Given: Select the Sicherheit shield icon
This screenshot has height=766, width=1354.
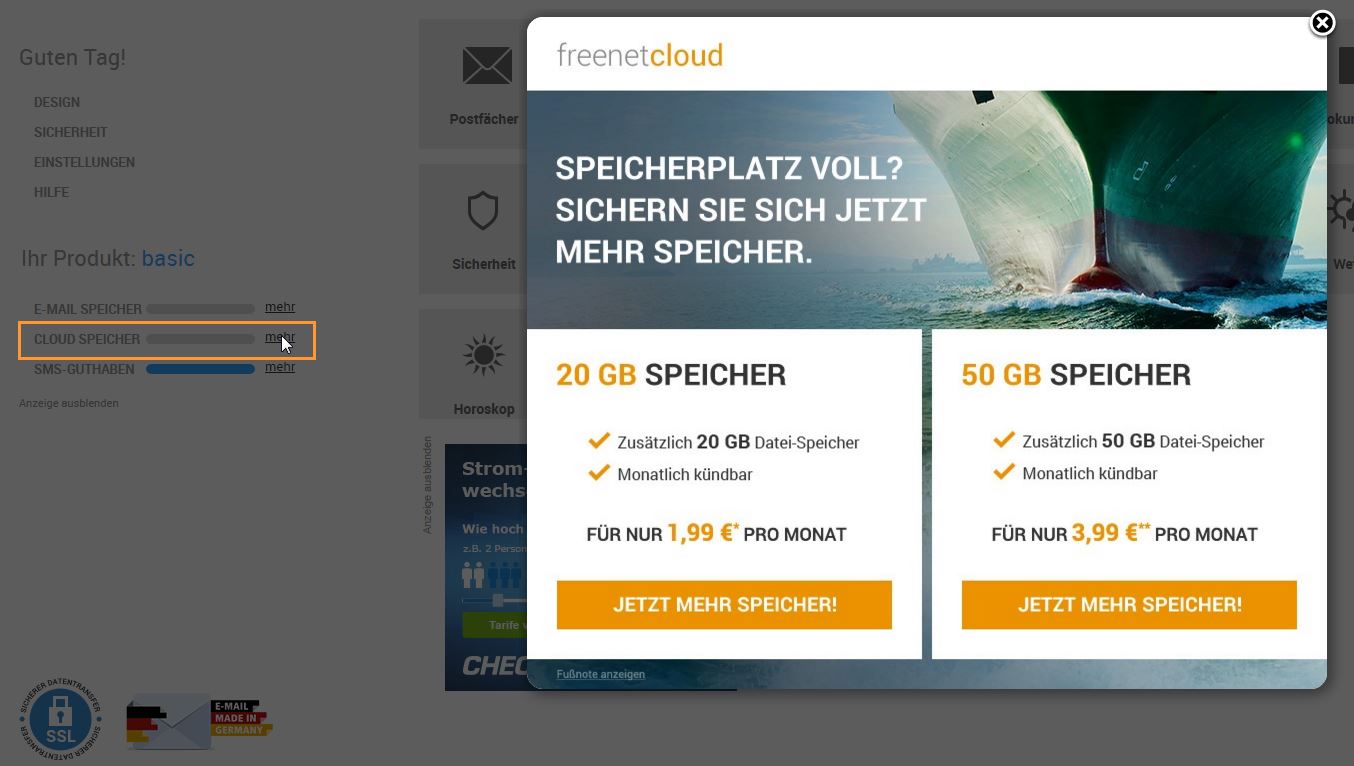Looking at the screenshot, I should point(484,211).
